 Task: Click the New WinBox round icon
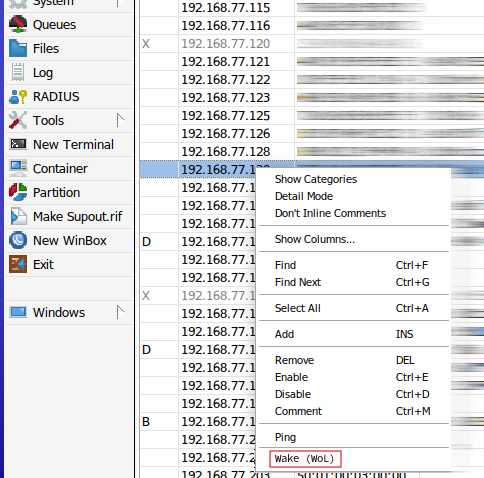pyautogui.click(x=18, y=240)
